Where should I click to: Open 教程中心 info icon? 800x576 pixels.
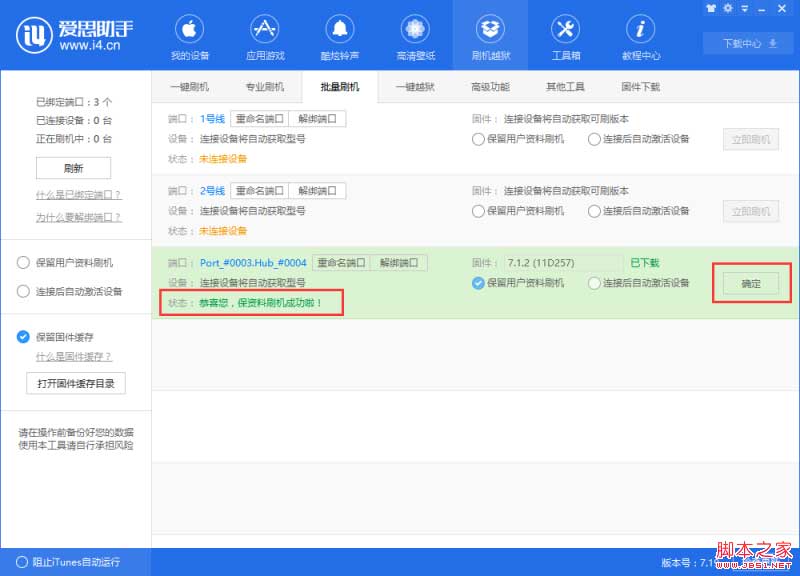(x=640, y=29)
